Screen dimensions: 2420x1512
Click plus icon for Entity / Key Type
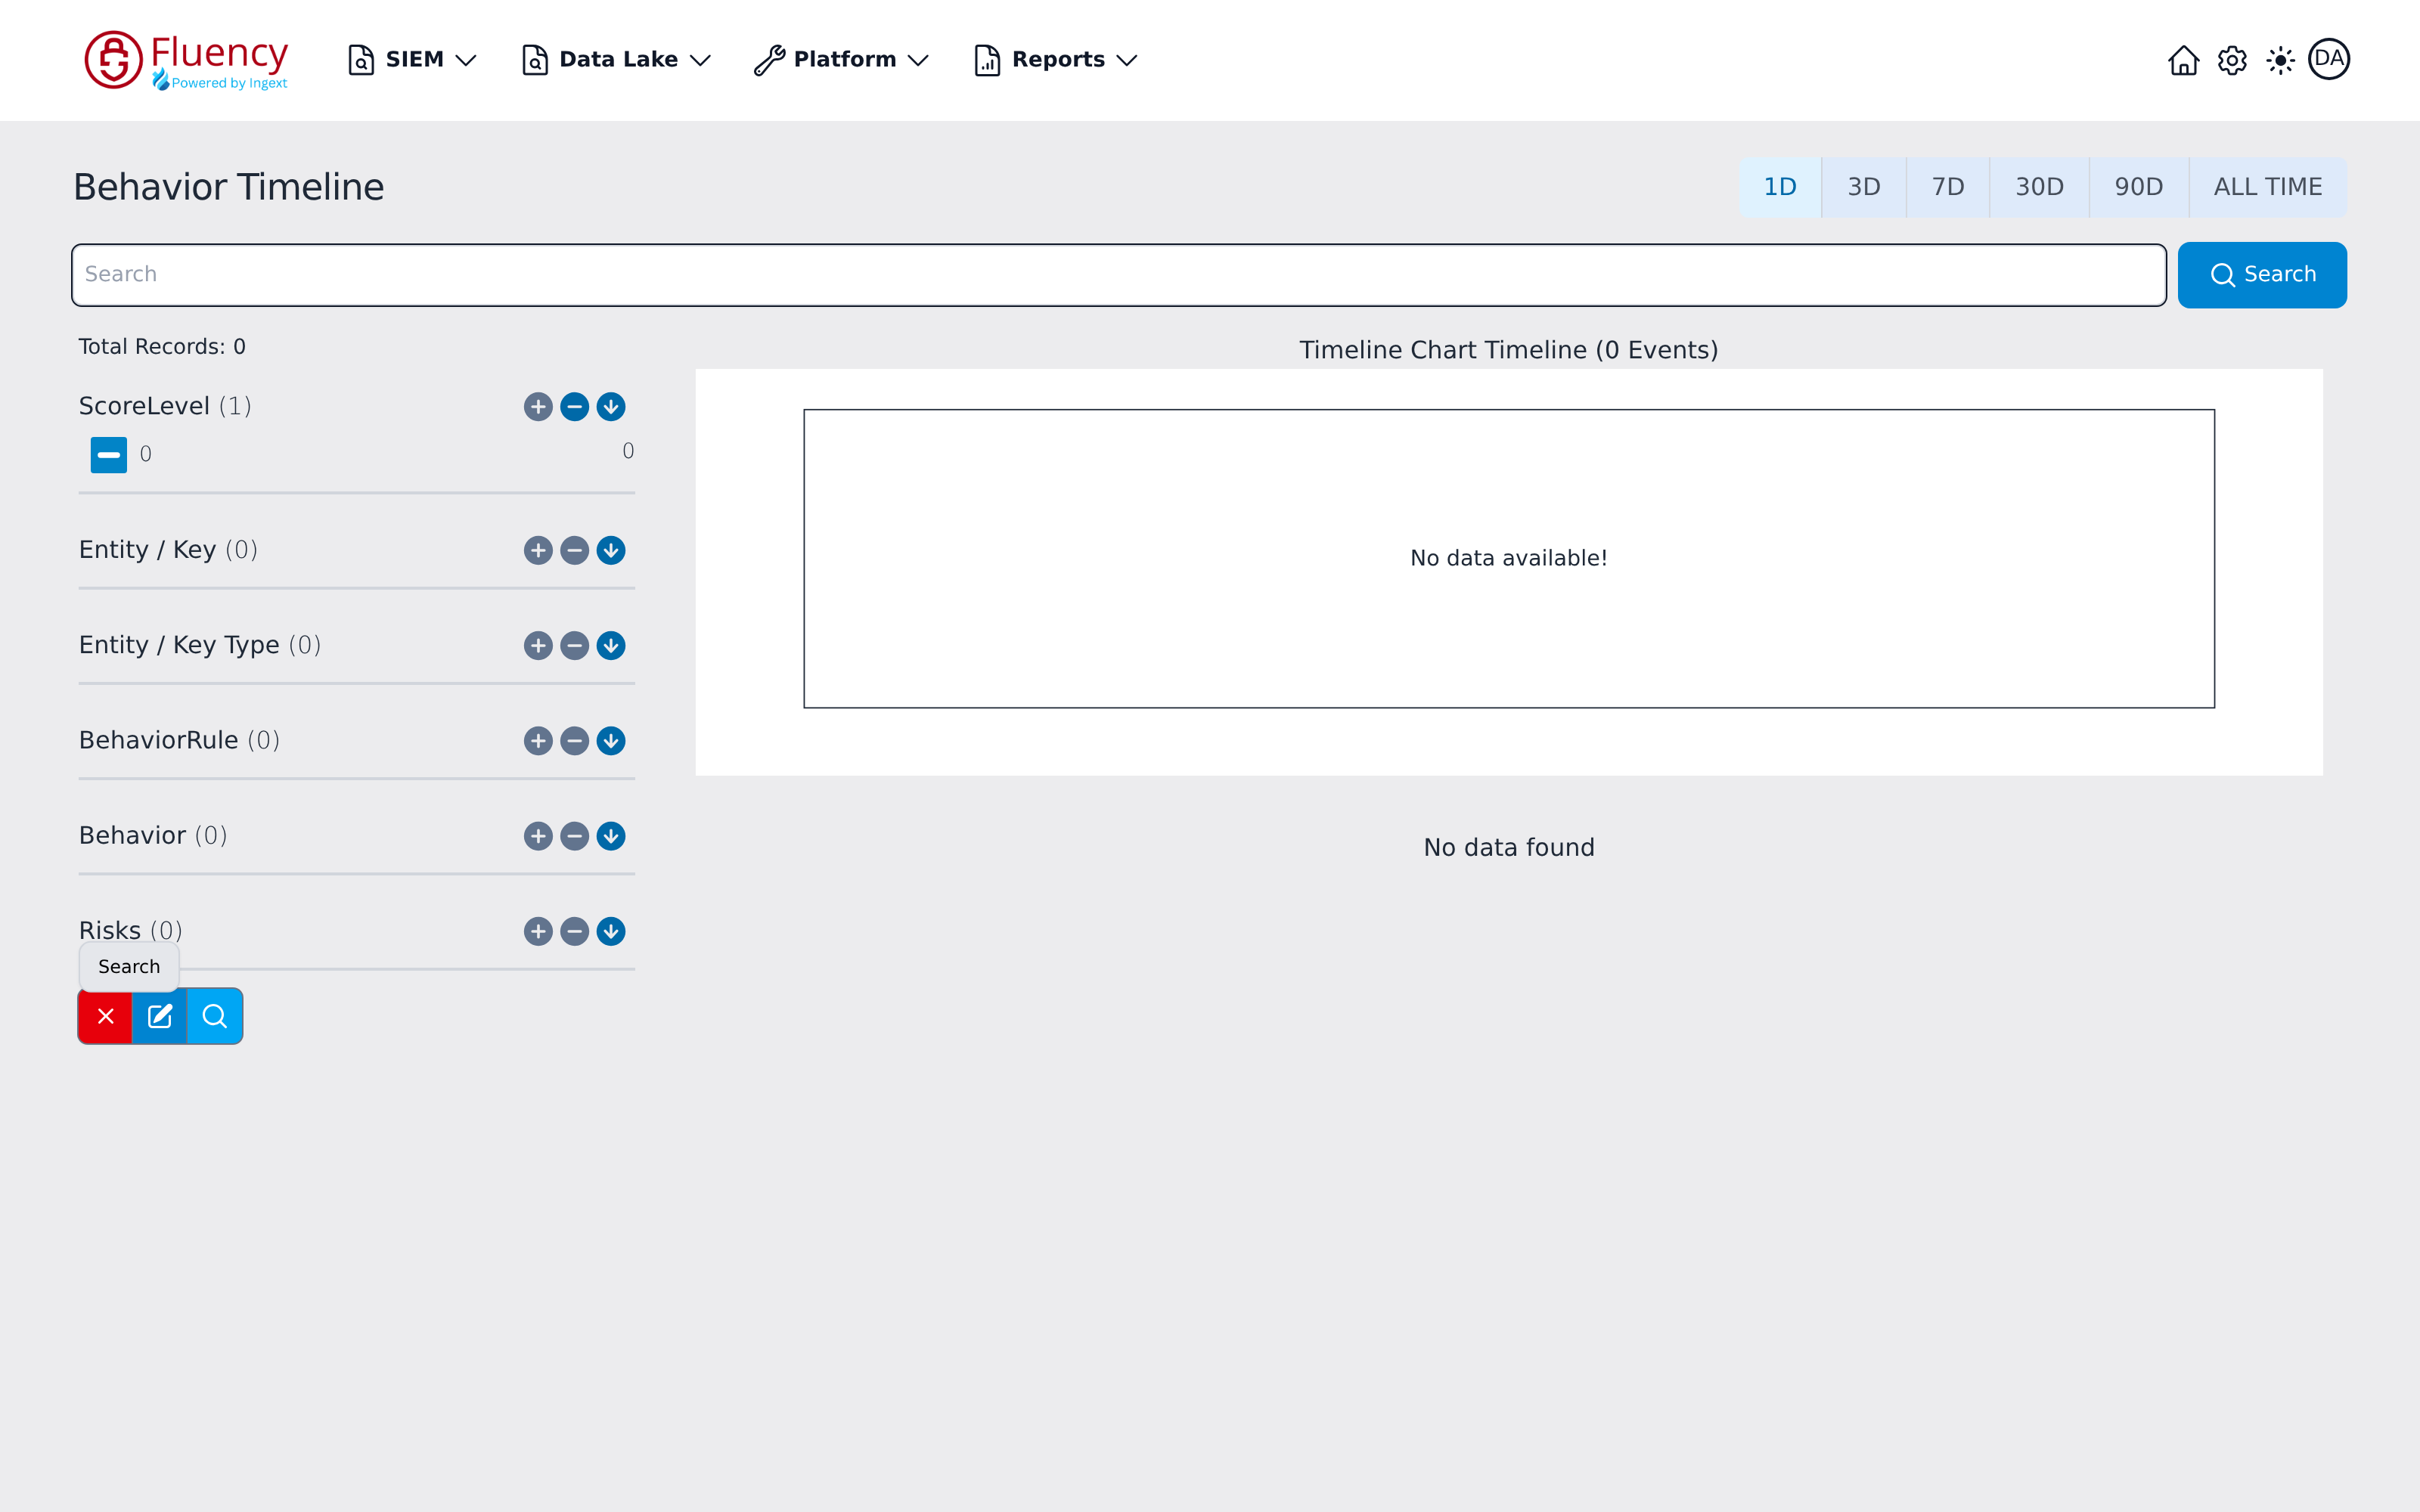(538, 646)
